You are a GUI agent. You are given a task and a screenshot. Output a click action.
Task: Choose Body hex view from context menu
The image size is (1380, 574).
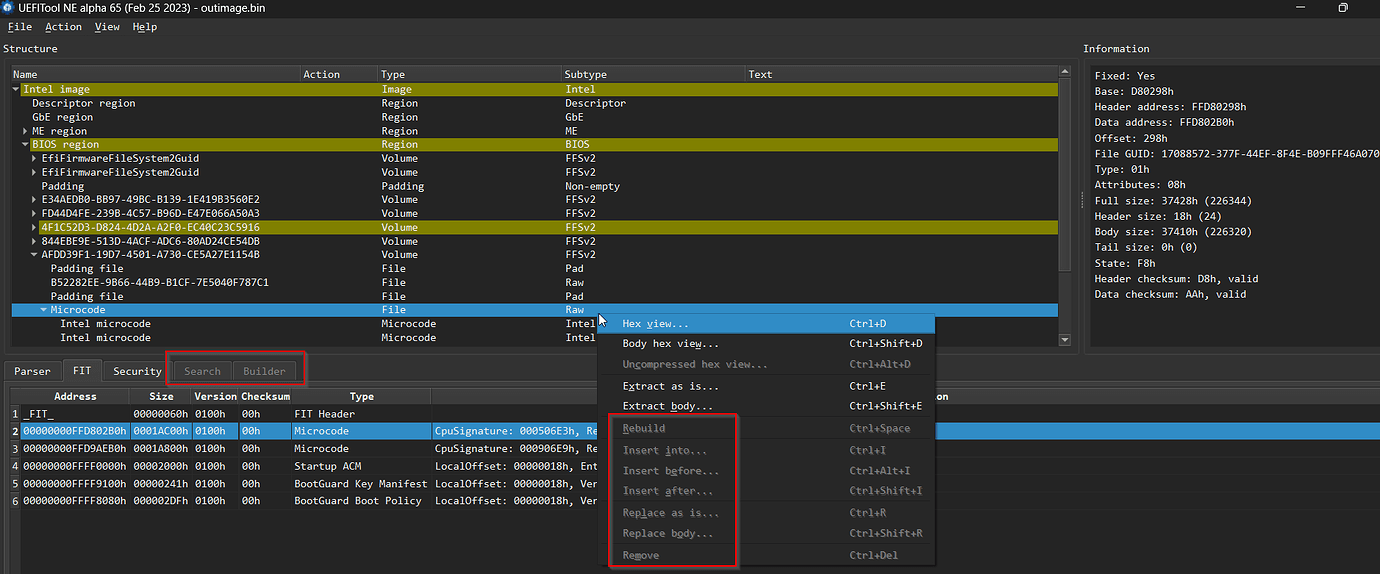(x=766, y=344)
